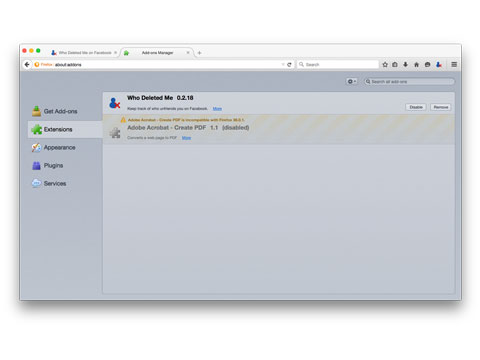Go to Home with the house icon
480x360 pixels.
point(416,64)
